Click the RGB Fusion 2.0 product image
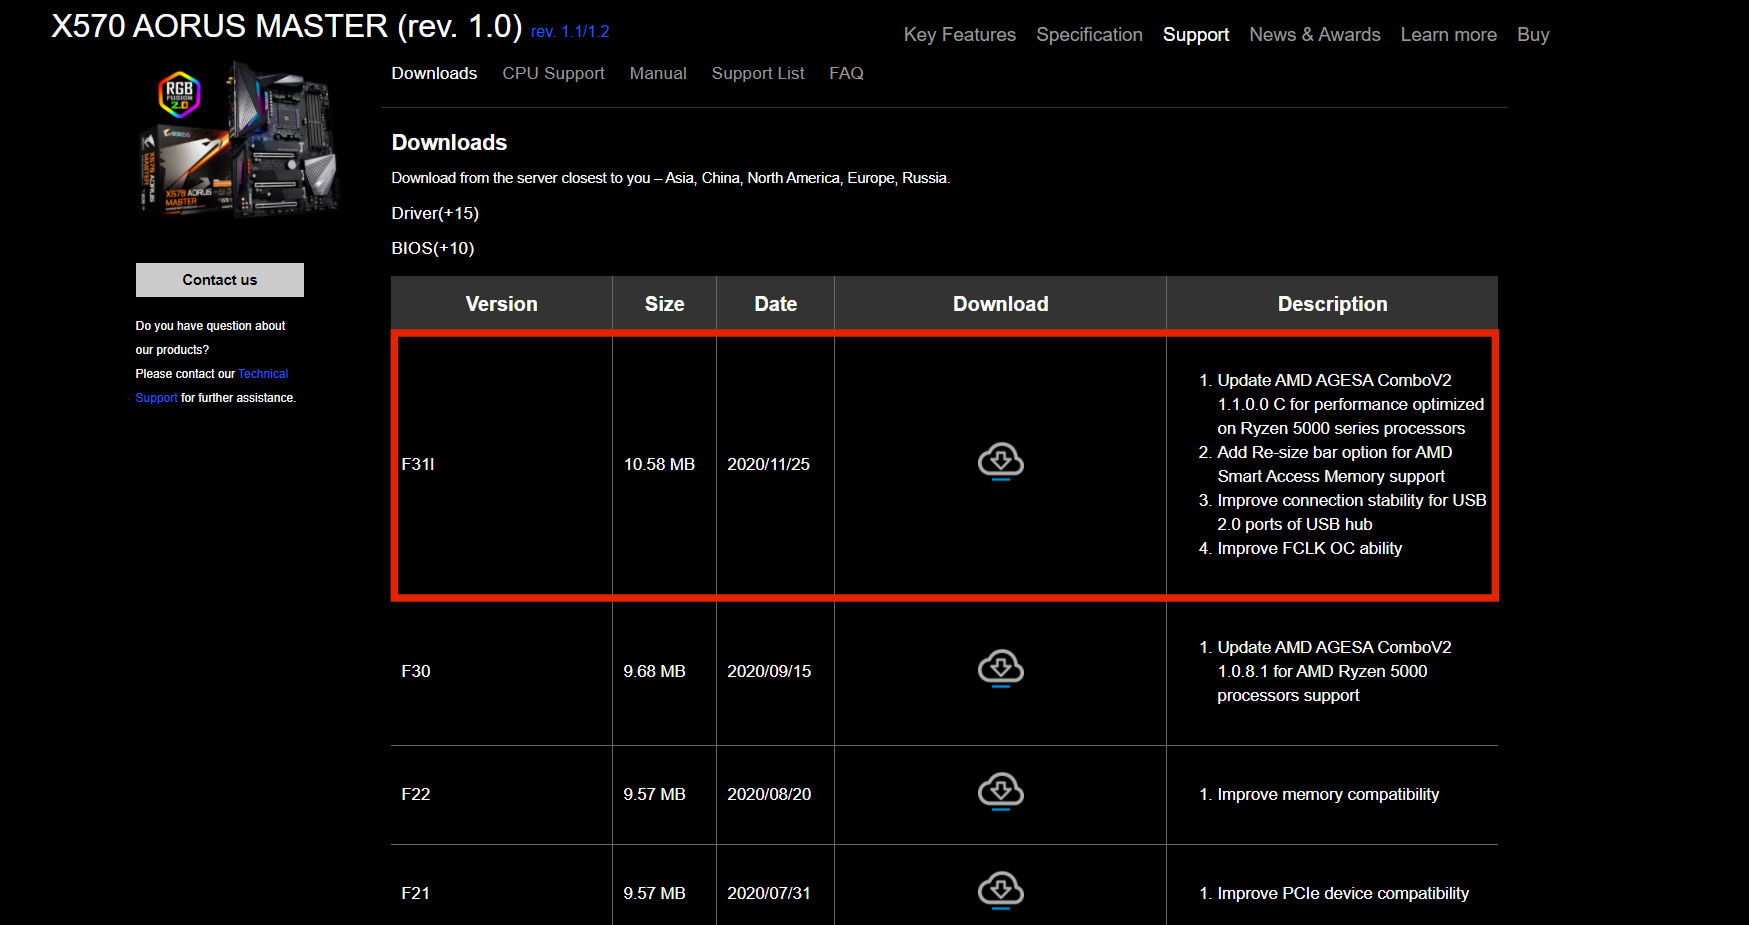The height and width of the screenshot is (925, 1749). (238, 139)
